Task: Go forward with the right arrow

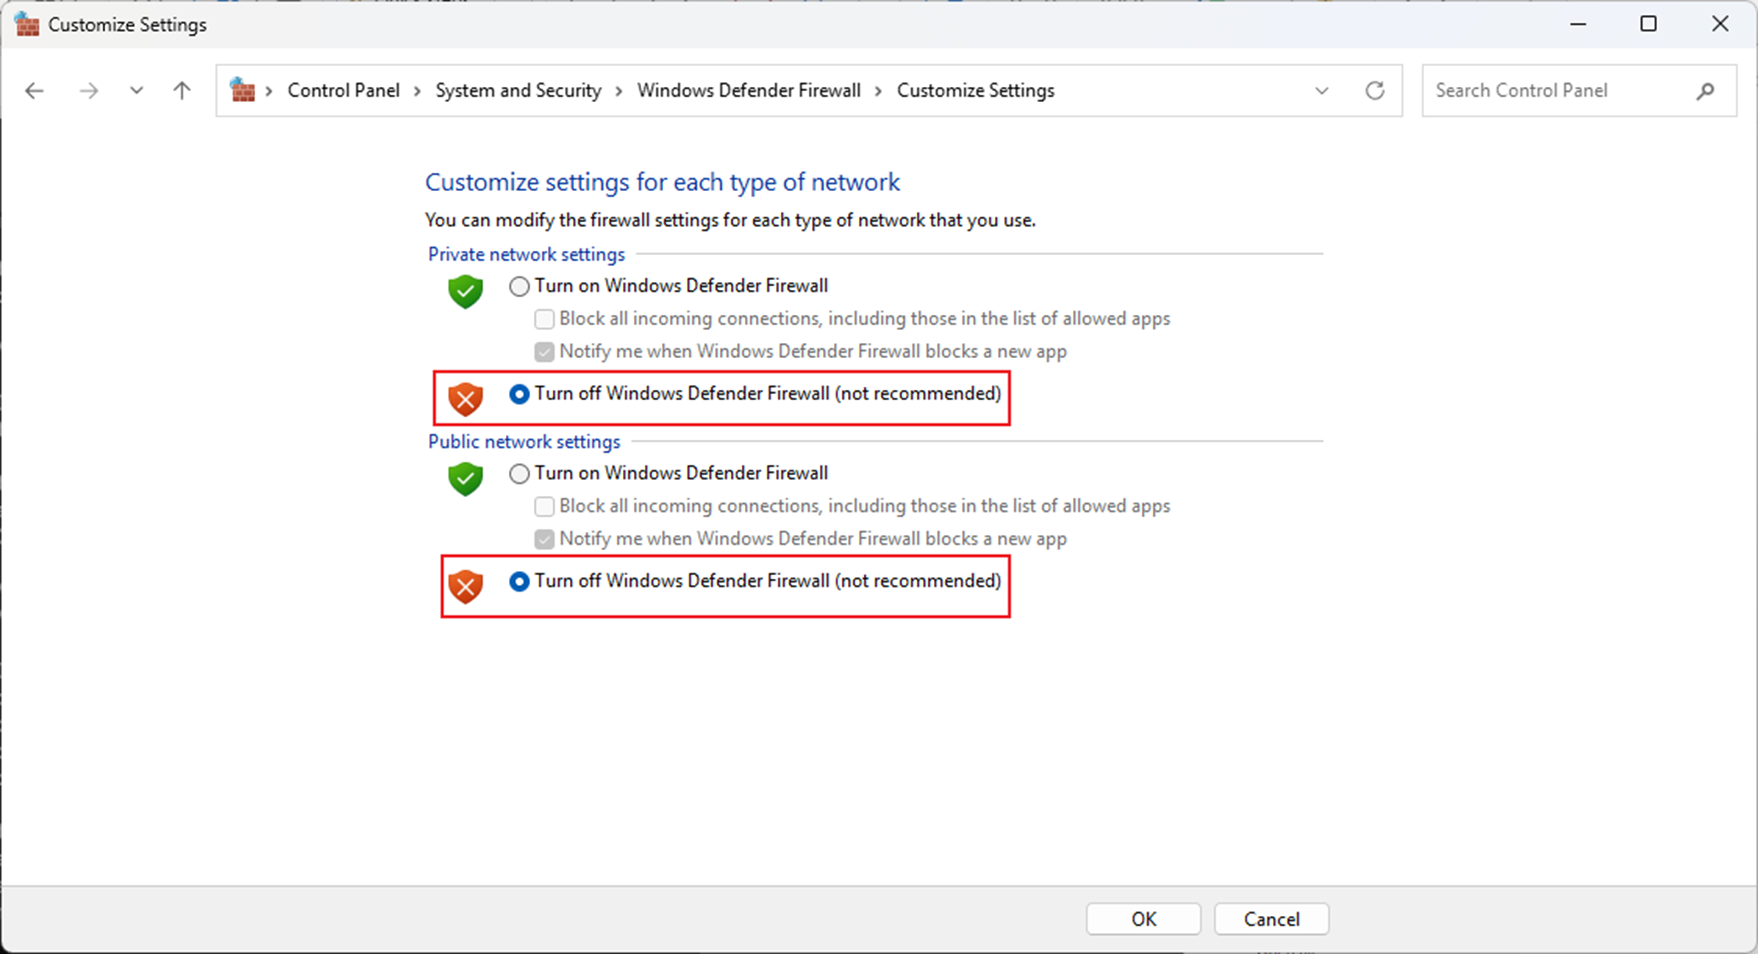Action: tap(89, 91)
